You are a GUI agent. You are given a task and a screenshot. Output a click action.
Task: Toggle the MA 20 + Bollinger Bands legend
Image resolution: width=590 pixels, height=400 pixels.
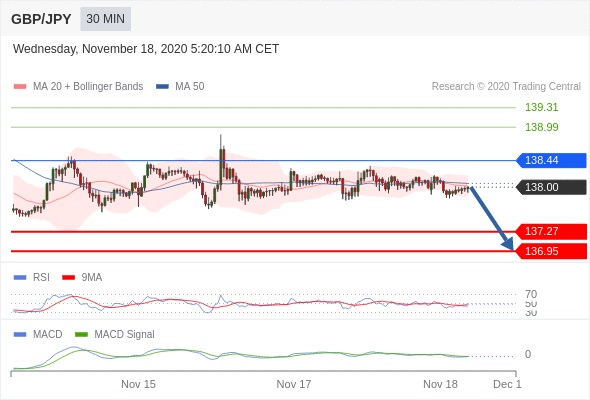click(x=78, y=86)
